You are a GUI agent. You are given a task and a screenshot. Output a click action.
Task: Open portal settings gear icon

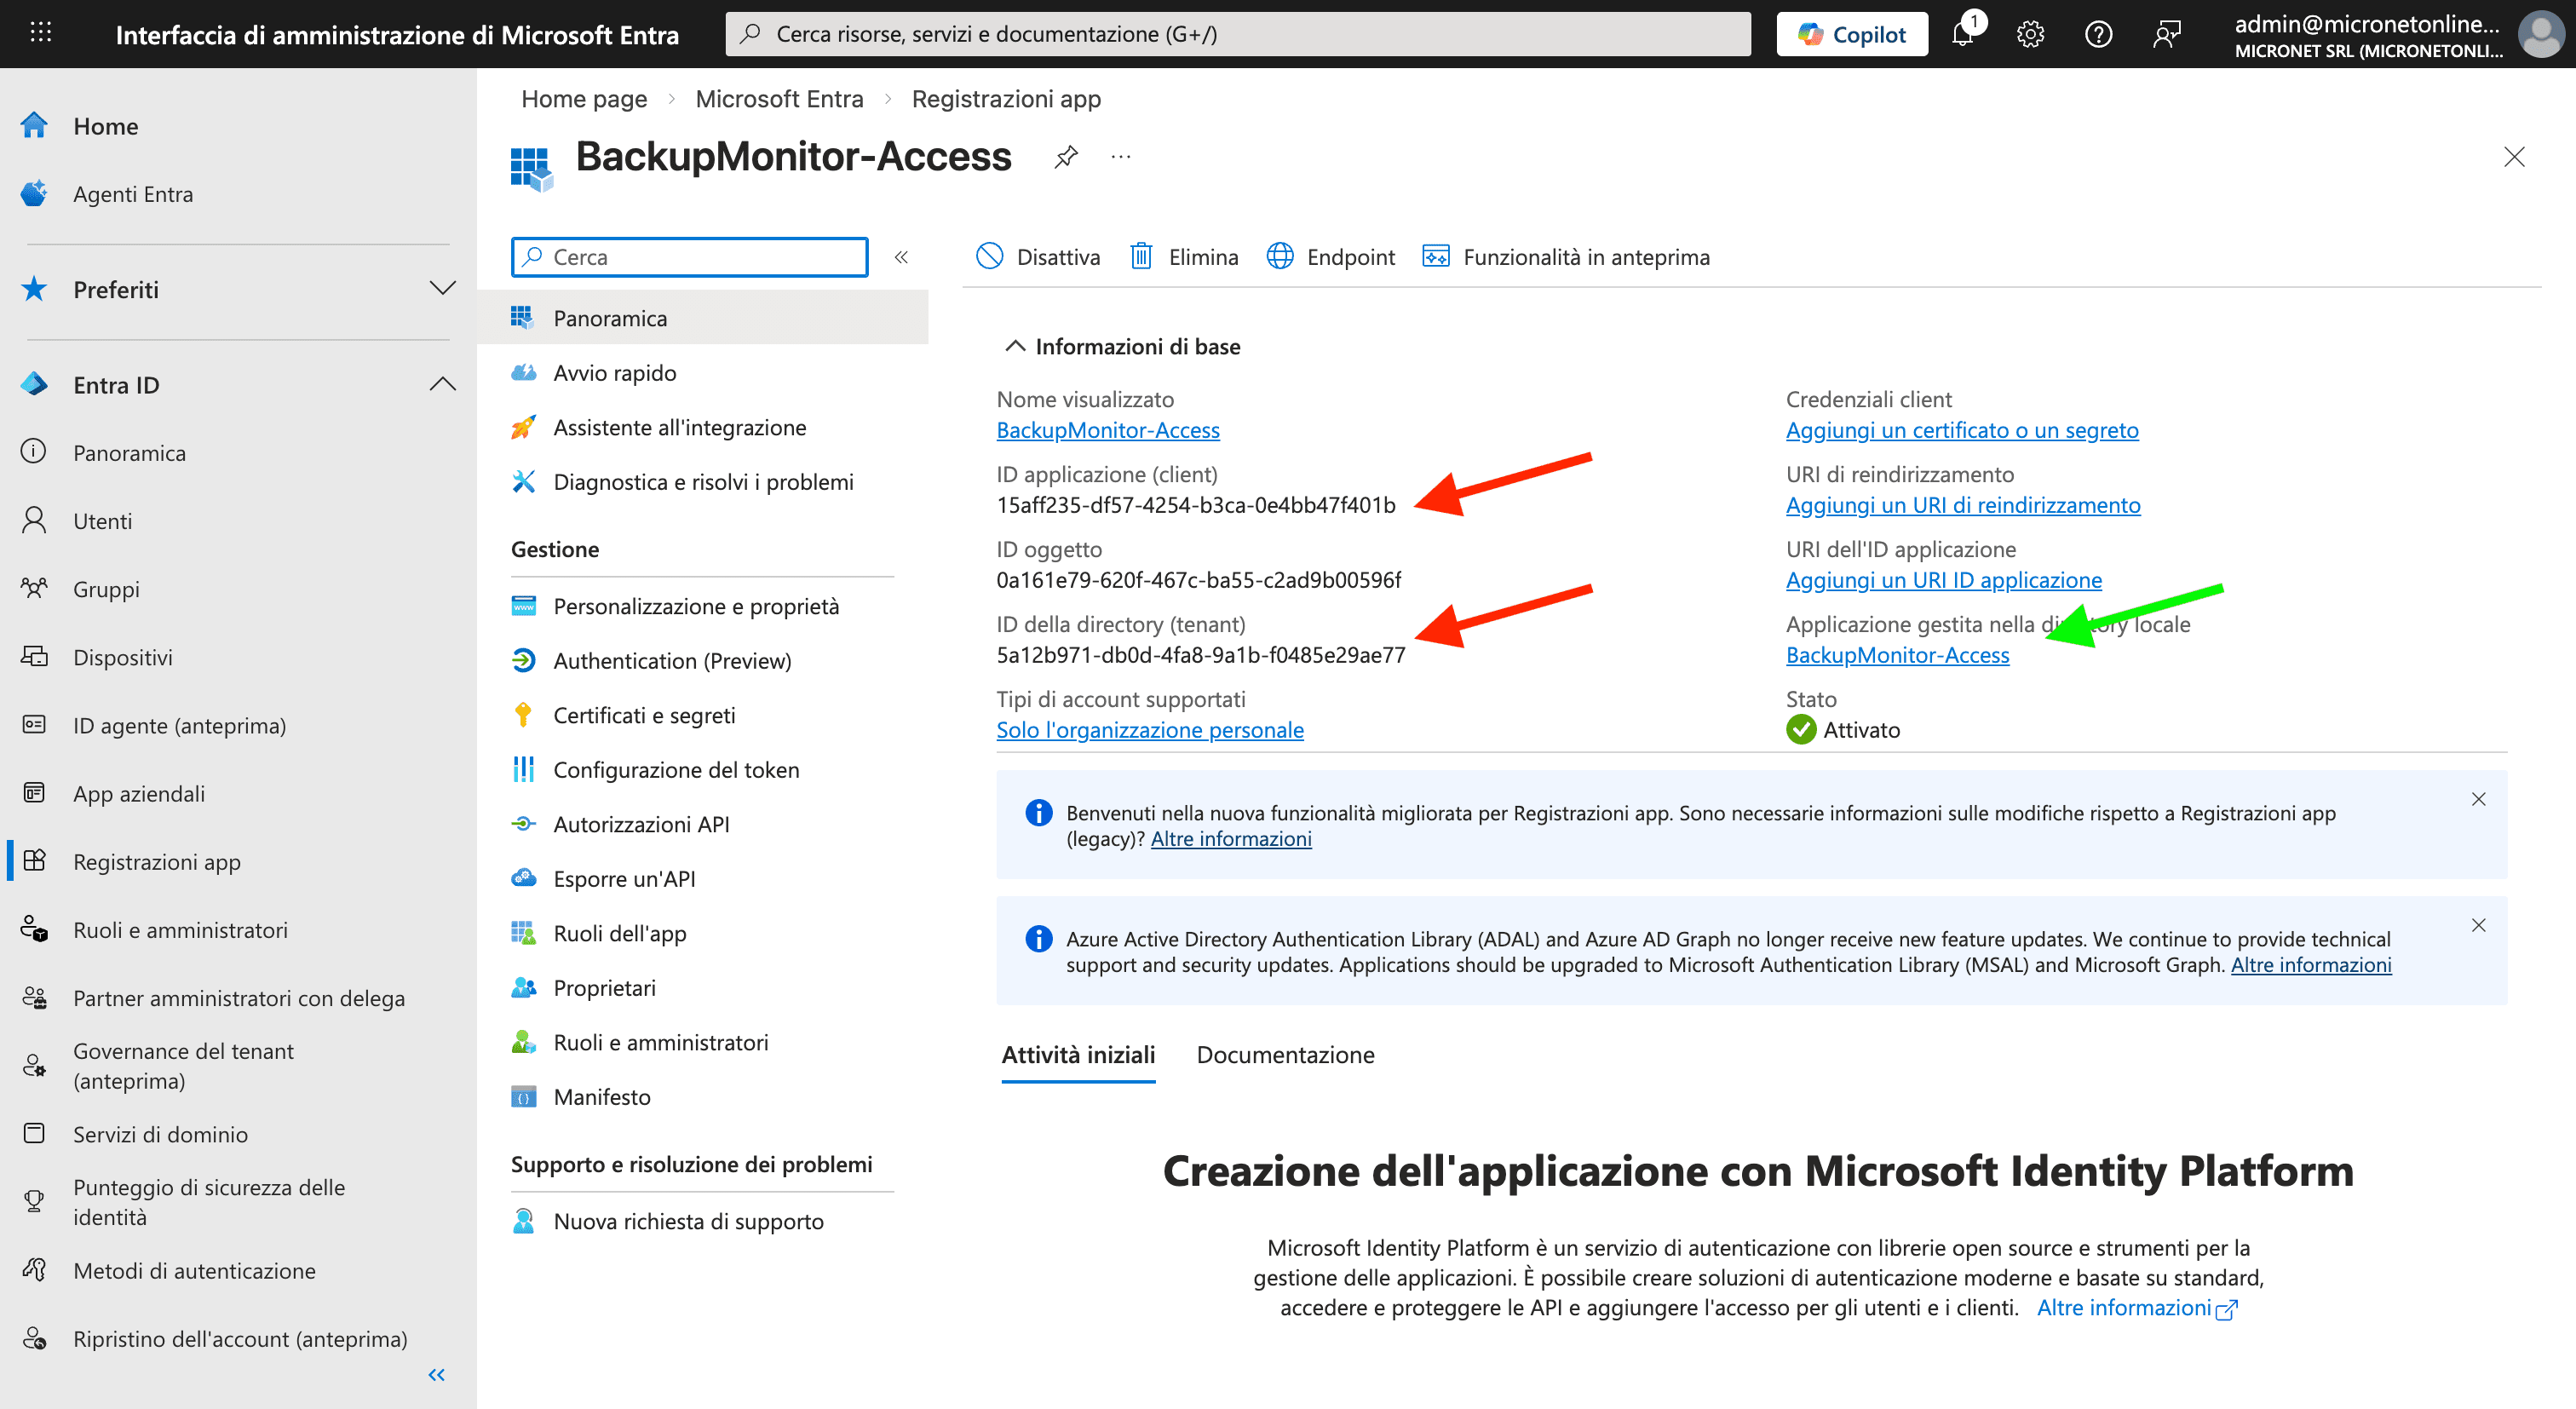[x=2030, y=34]
